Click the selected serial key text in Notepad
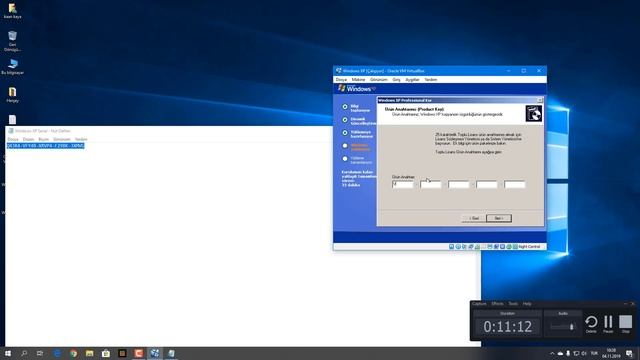 pos(45,146)
